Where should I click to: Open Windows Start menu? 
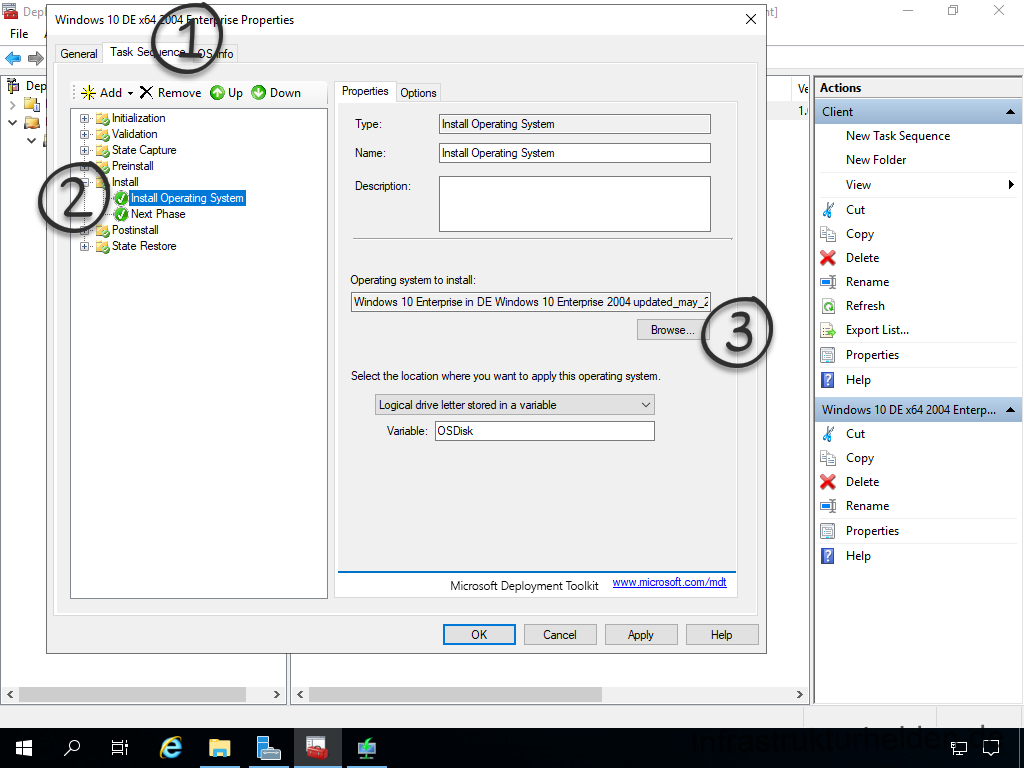click(x=24, y=748)
